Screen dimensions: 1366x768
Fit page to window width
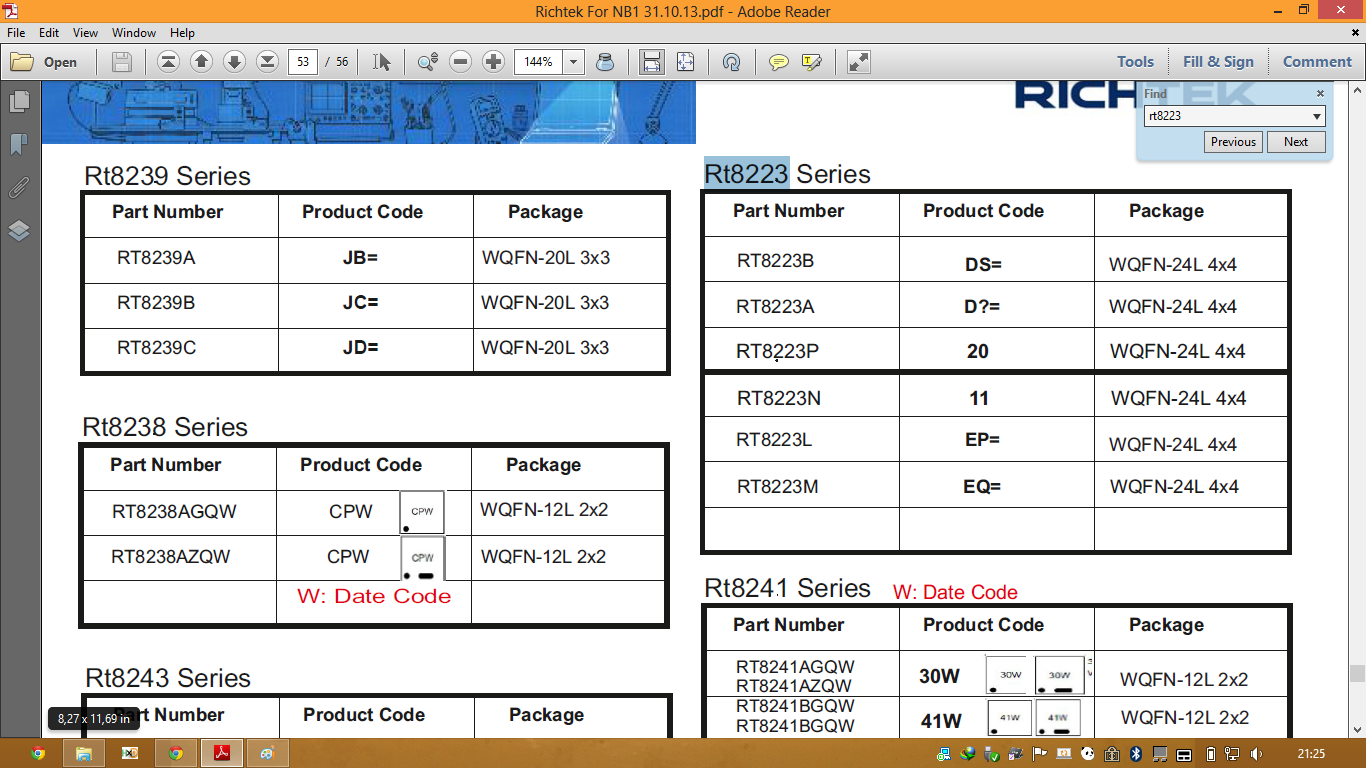[652, 62]
